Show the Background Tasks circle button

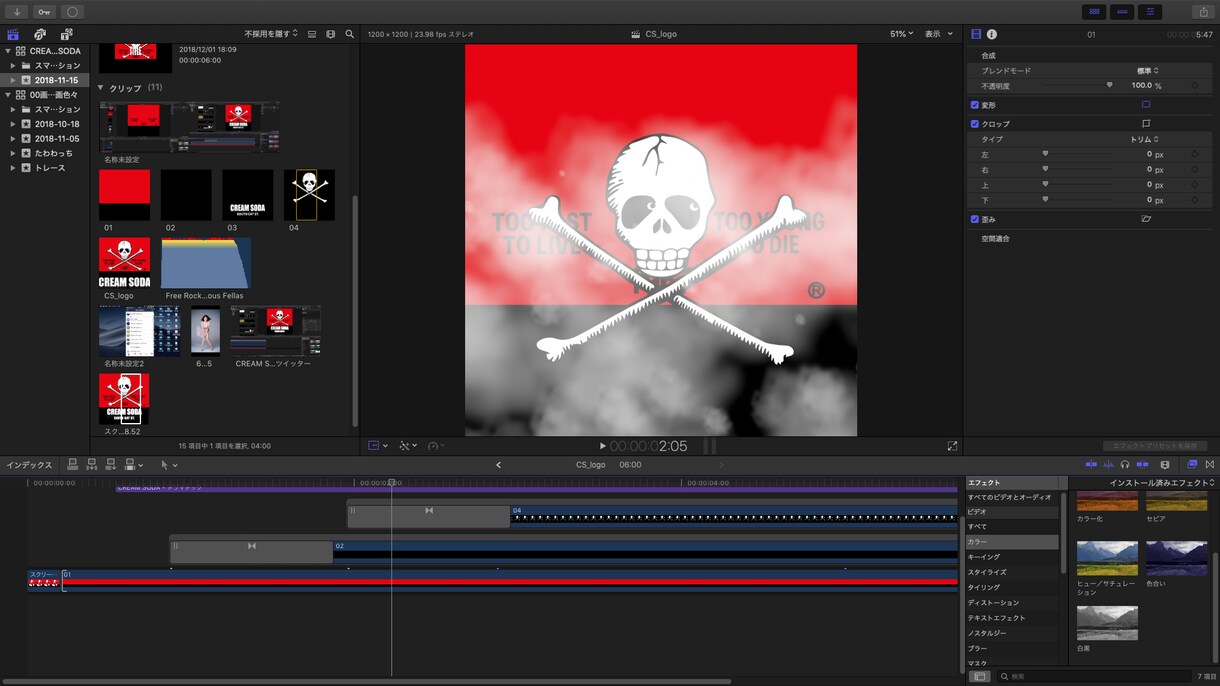pyautogui.click(x=72, y=12)
